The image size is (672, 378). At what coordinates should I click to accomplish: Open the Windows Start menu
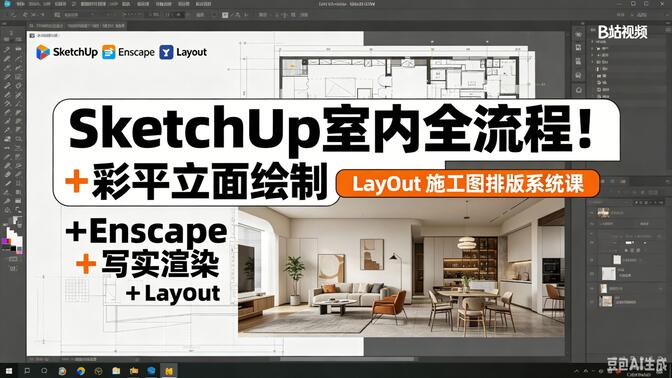coord(9,371)
